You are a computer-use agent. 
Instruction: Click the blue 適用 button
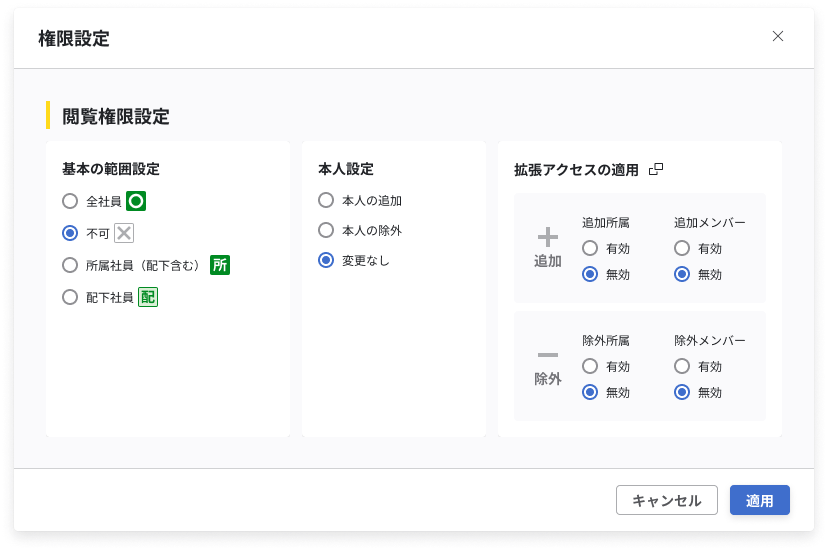point(759,500)
